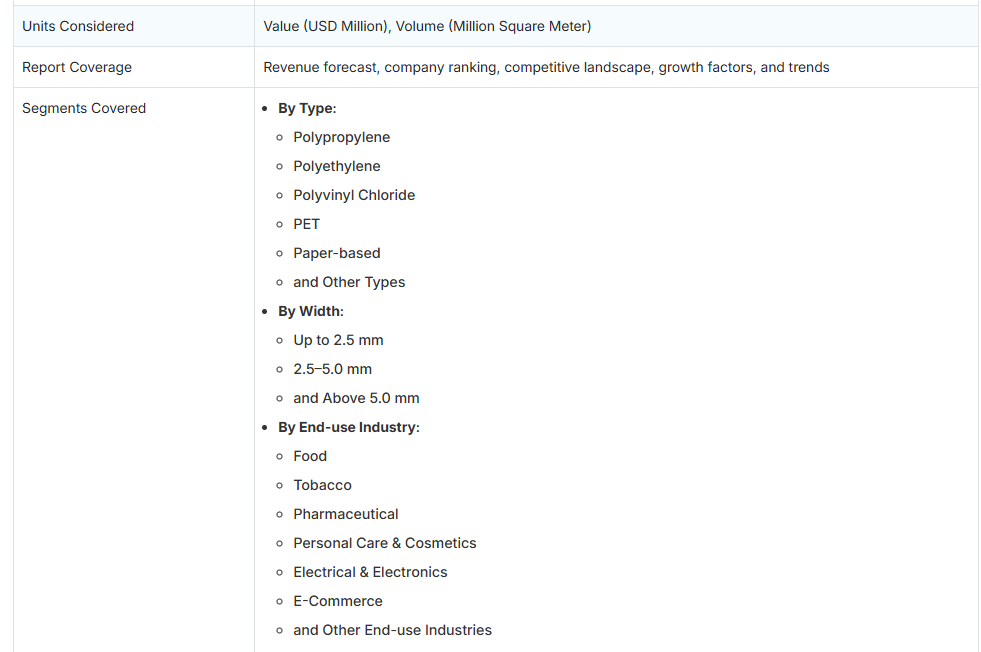Click the Units Considered row label

click(x=78, y=26)
